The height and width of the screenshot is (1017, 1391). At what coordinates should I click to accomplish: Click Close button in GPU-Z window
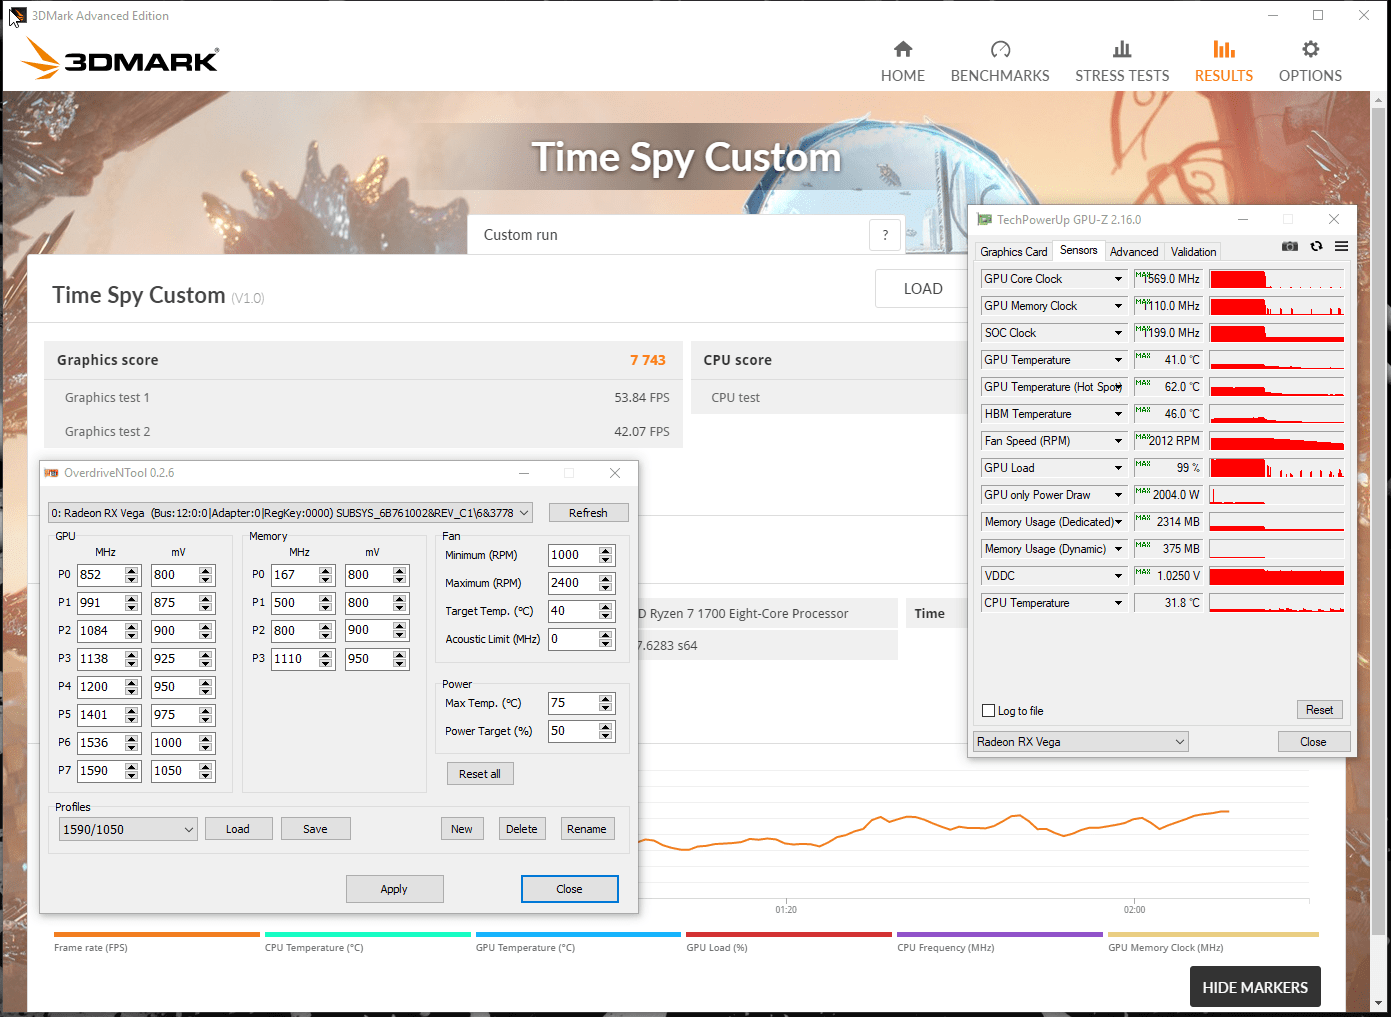[1313, 742]
